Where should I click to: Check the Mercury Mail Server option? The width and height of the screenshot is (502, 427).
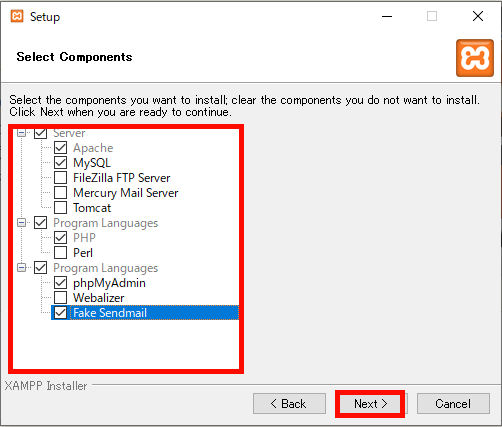[x=60, y=193]
